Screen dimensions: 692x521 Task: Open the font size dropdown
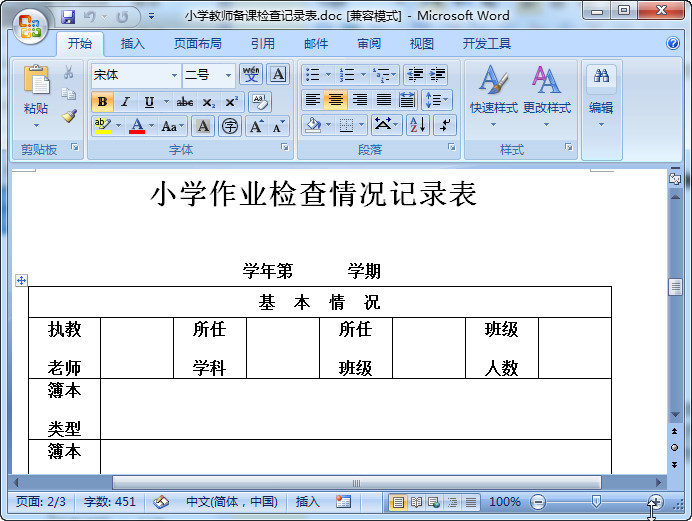pos(228,75)
